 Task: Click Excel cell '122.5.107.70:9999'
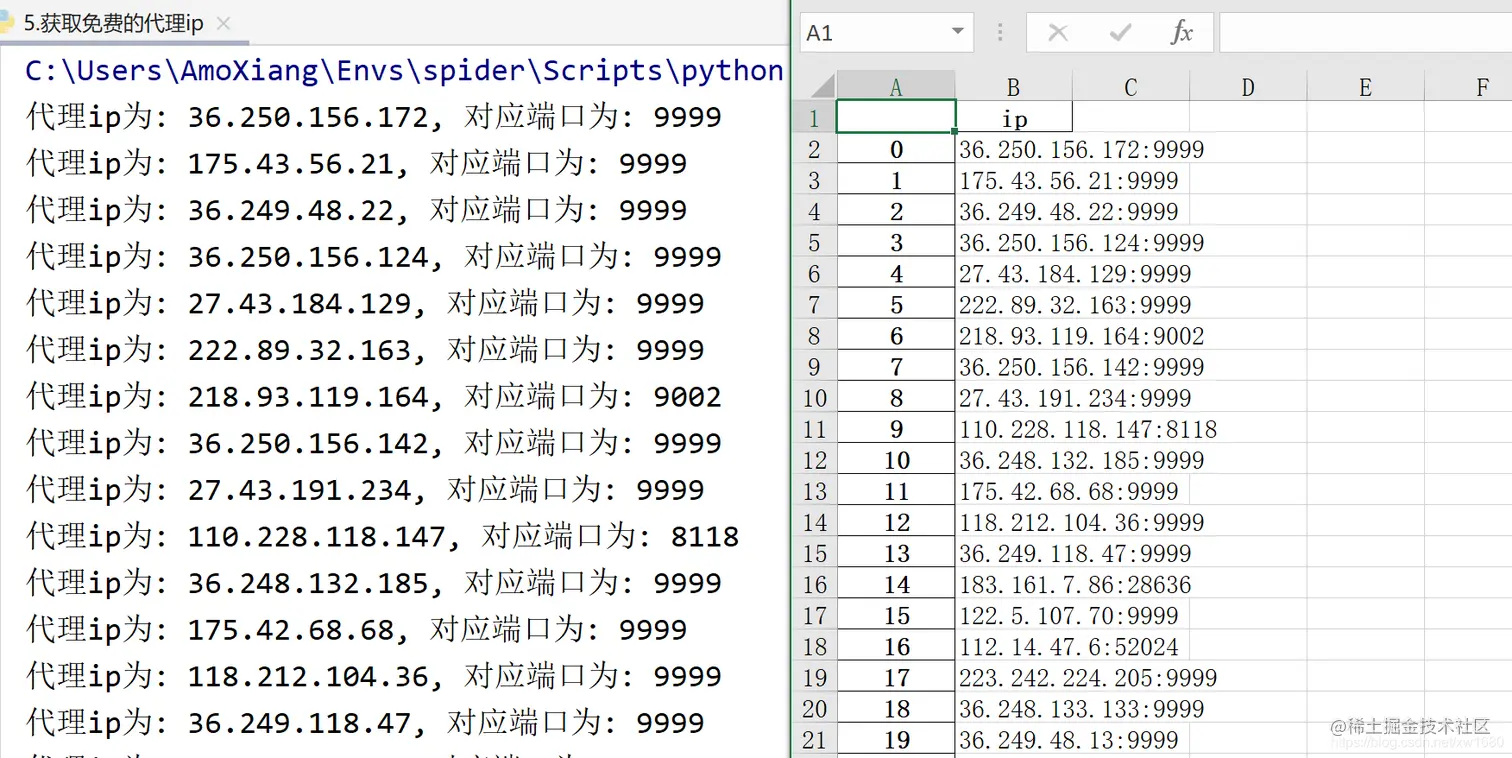1069,616
